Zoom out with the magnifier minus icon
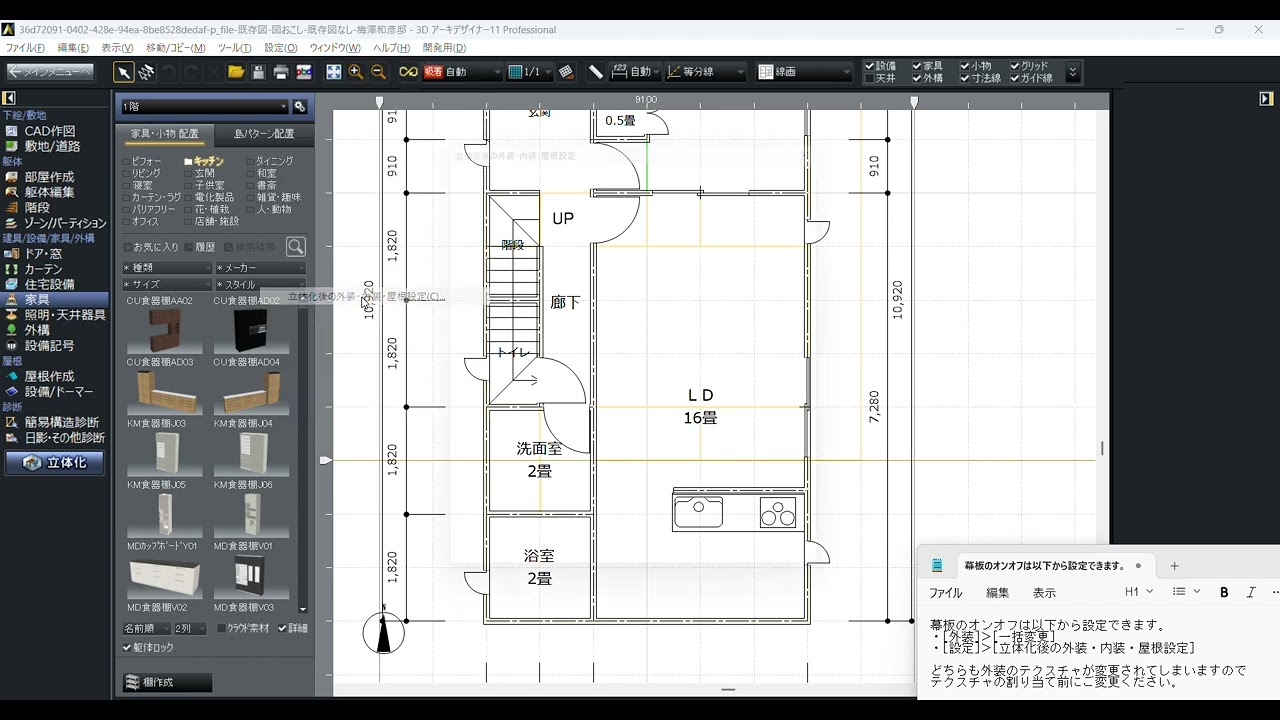 379,72
